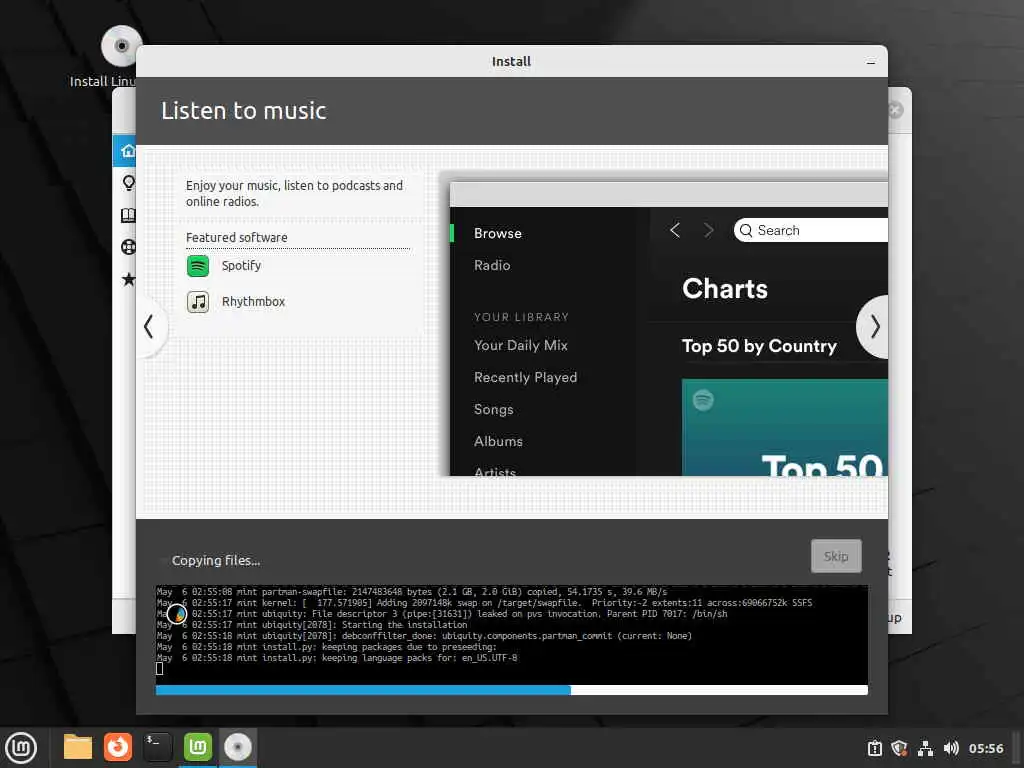Click the Featured software heading
Viewport: 1024px width, 768px height.
click(x=236, y=238)
